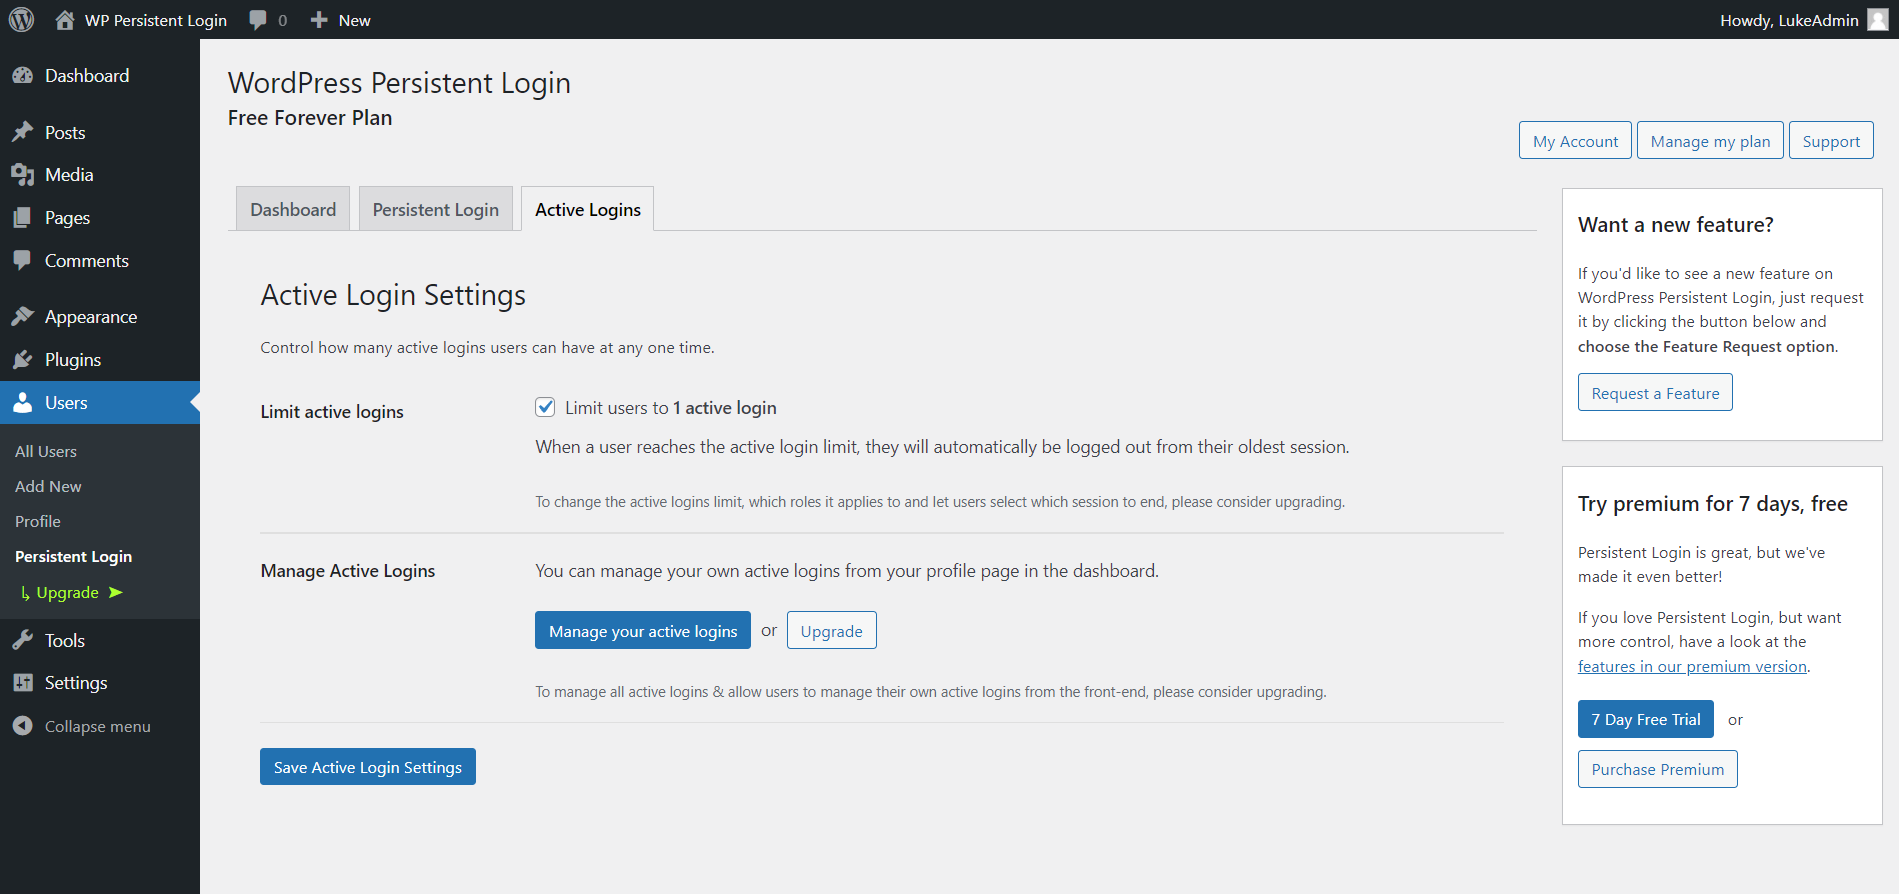Open Add New user submenu
The height and width of the screenshot is (894, 1899).
48,486
